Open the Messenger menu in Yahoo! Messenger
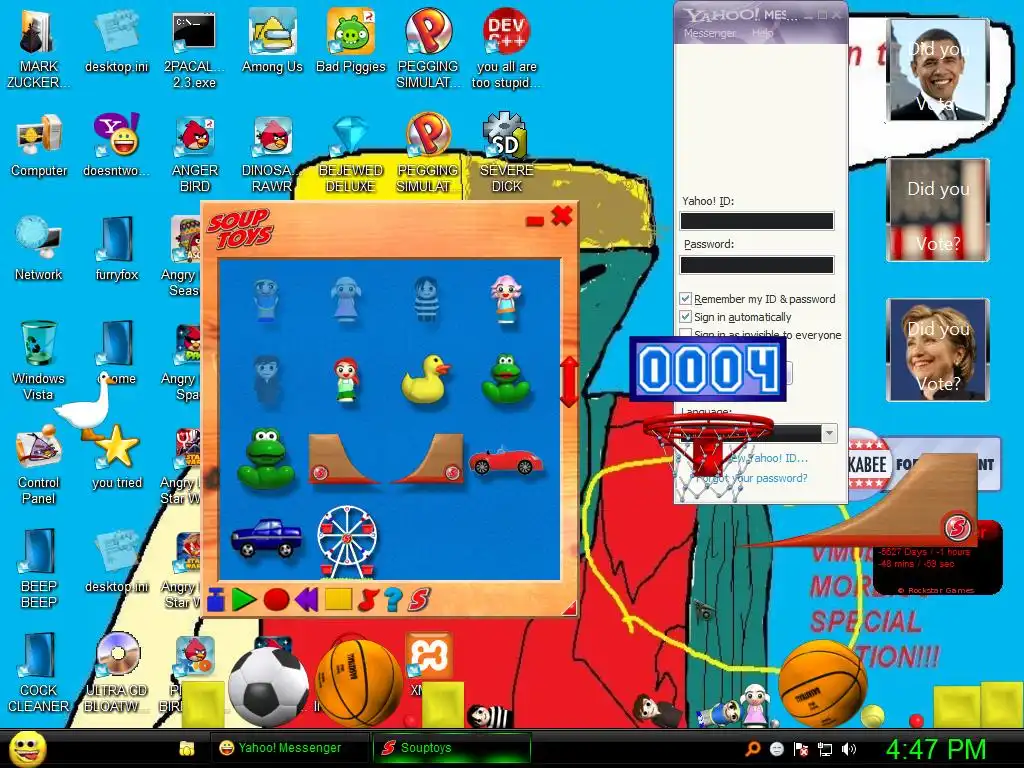1024x768 pixels. point(709,33)
